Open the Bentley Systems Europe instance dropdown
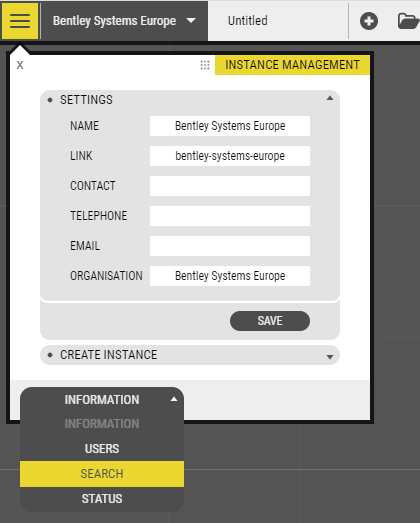Screen dimensions: 420x523 point(124,21)
